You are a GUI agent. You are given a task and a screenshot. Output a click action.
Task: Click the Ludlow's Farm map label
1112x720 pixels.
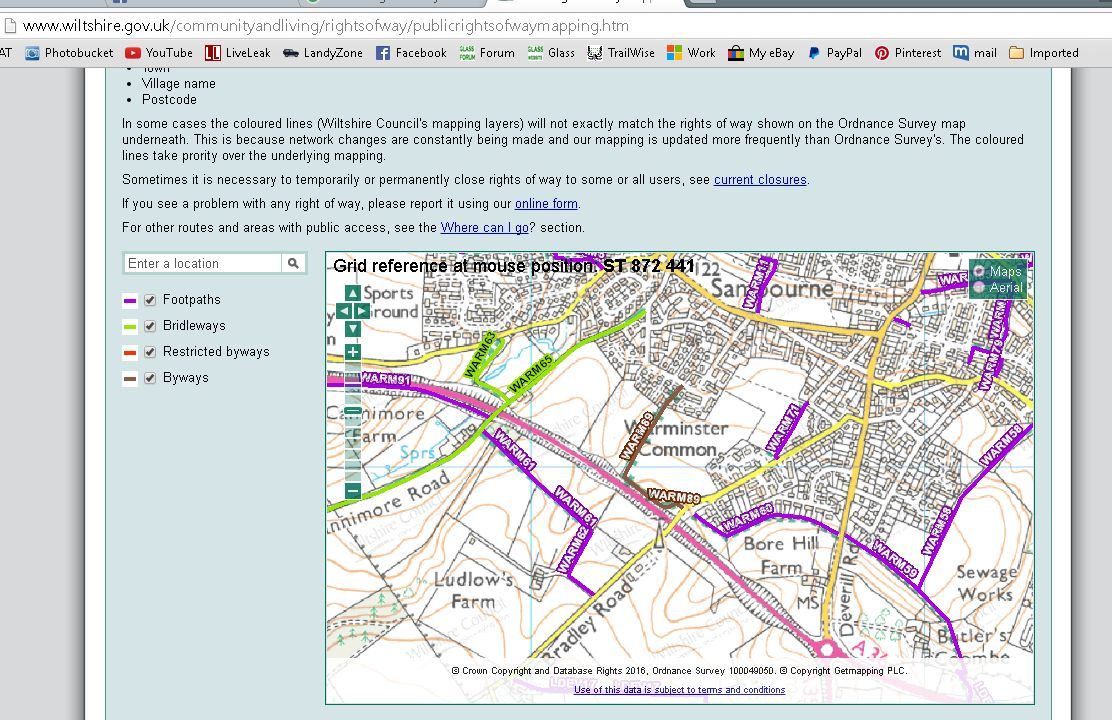[473, 590]
